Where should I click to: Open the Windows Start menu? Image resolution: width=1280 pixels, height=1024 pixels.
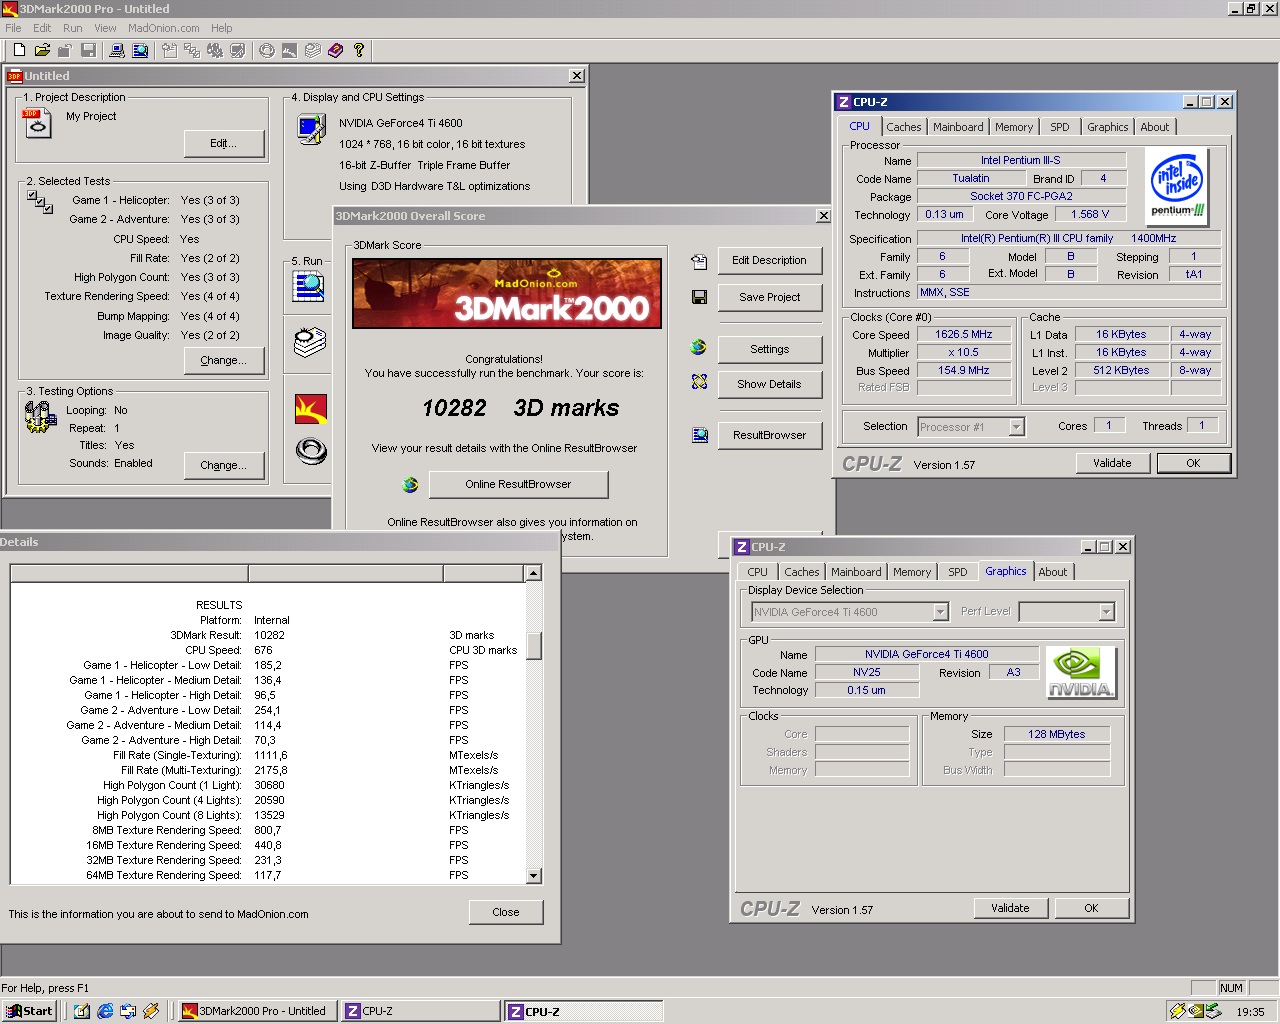pos(29,1011)
